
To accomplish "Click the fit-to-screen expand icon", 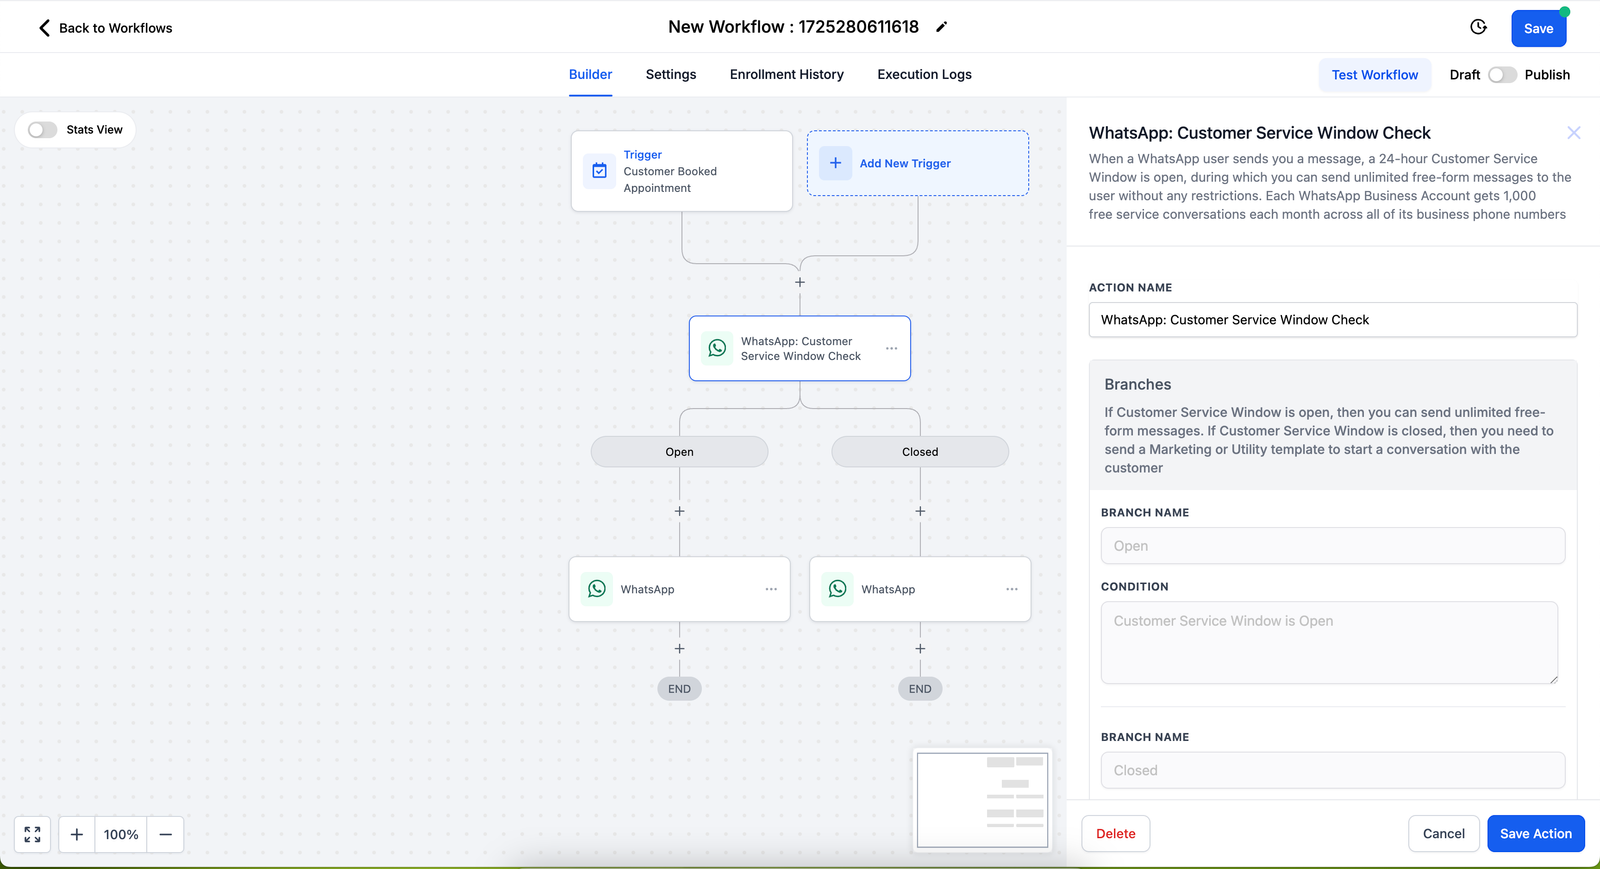I will 33,834.
